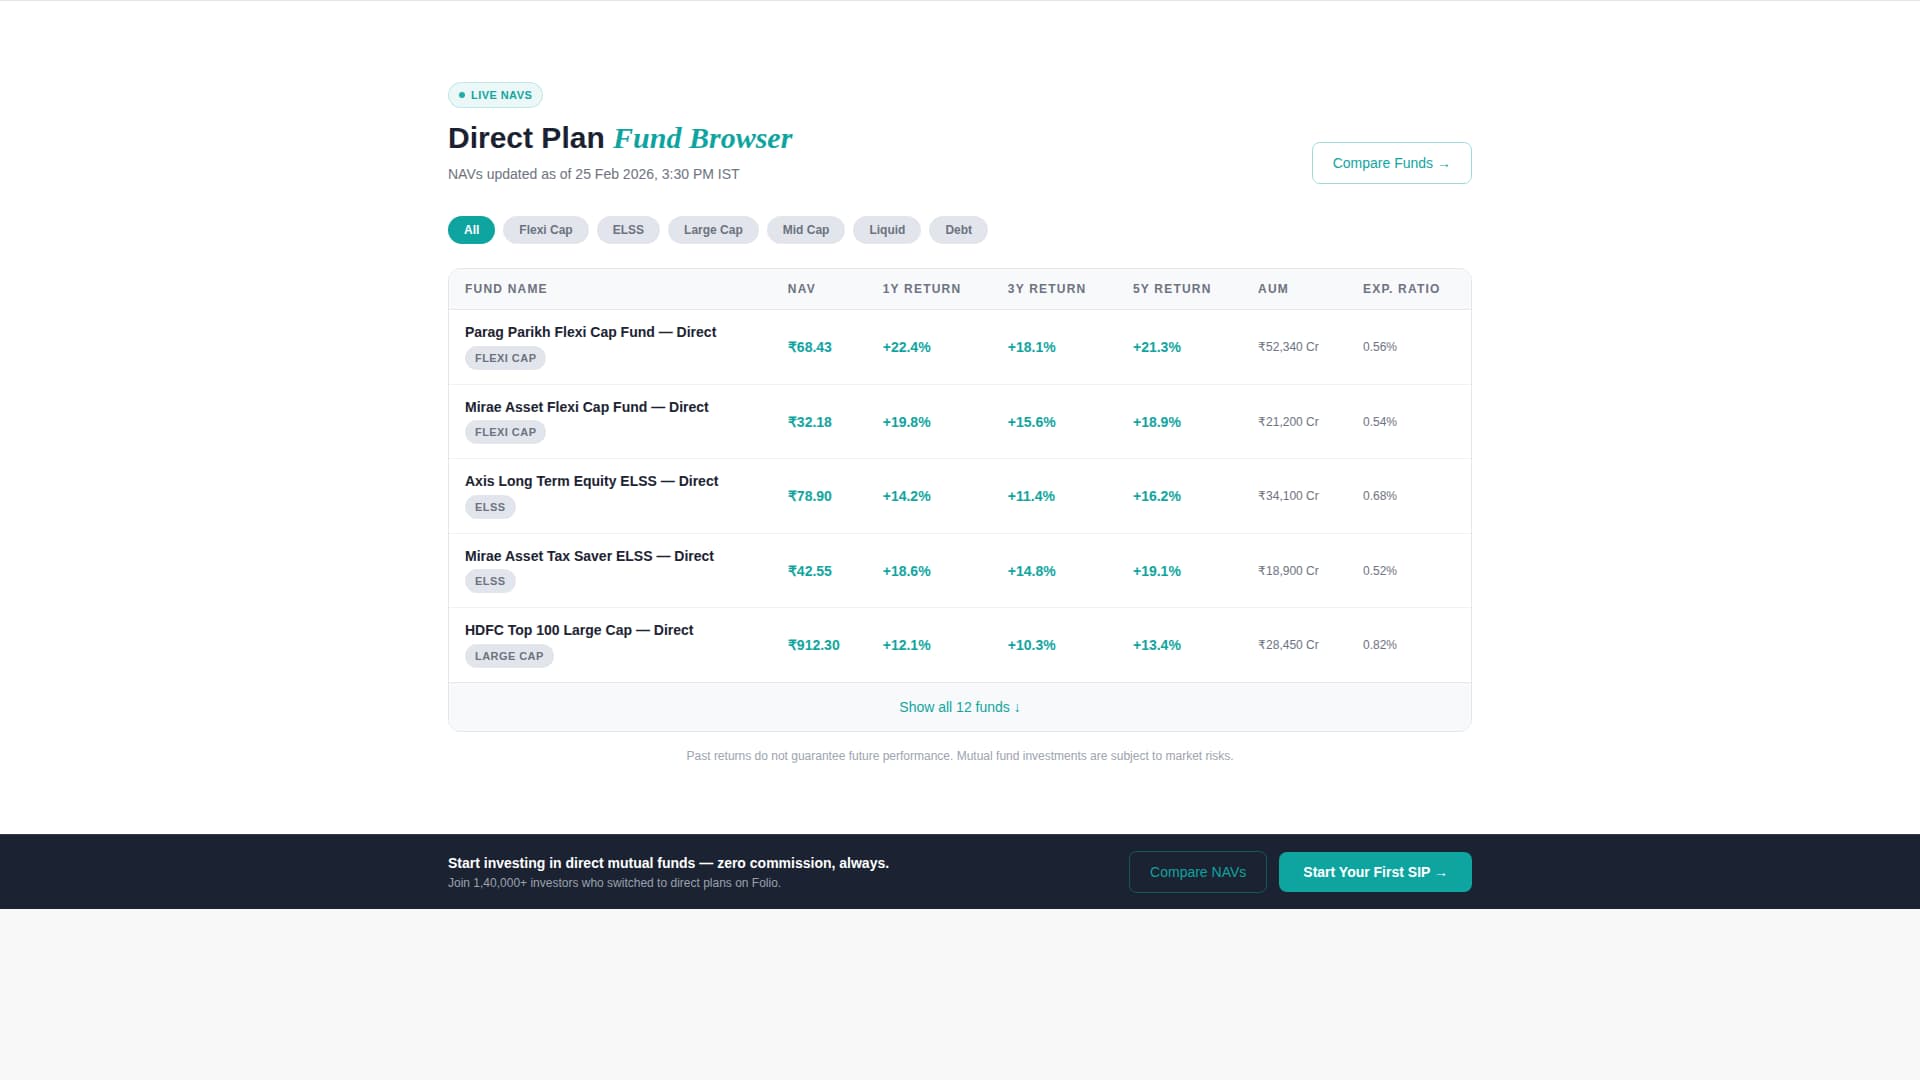
Task: Filter funds by Debt
Action: tap(958, 230)
